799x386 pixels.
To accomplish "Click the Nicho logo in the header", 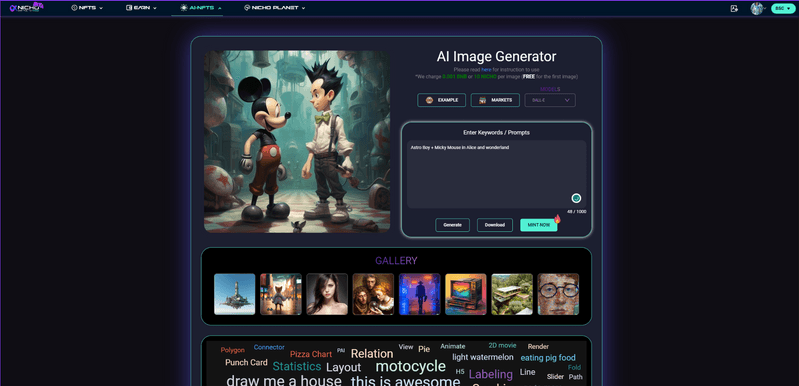I will tap(25, 7).
